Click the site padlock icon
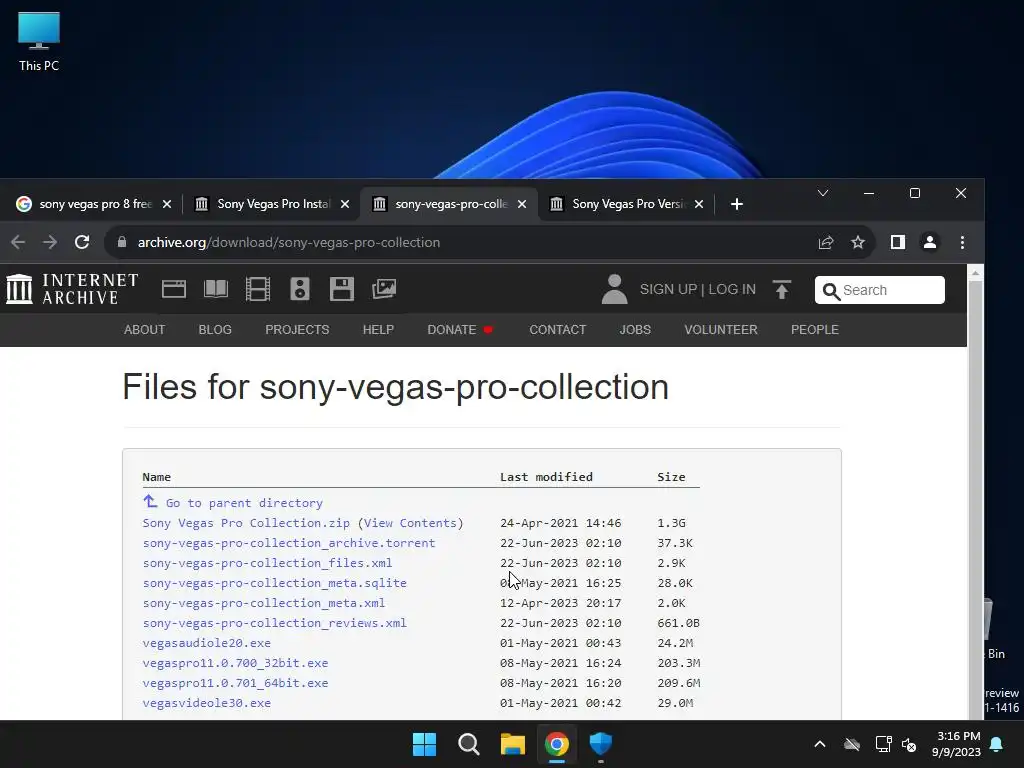 (121, 242)
